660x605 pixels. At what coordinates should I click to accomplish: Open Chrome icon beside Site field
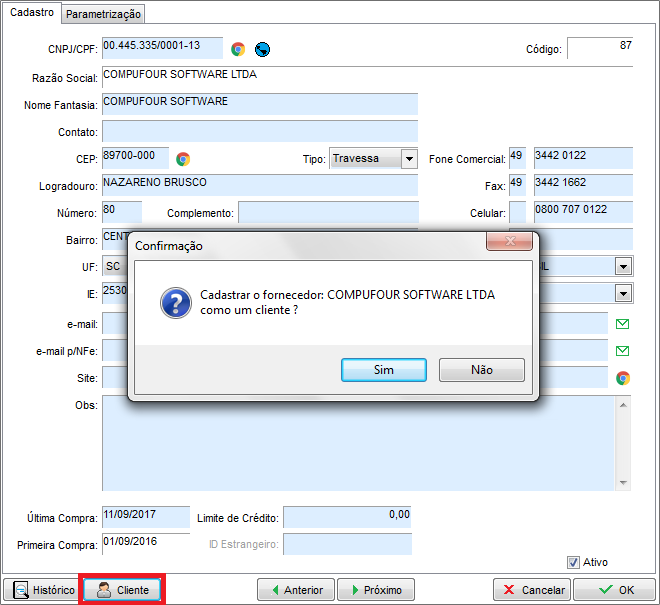tap(623, 378)
